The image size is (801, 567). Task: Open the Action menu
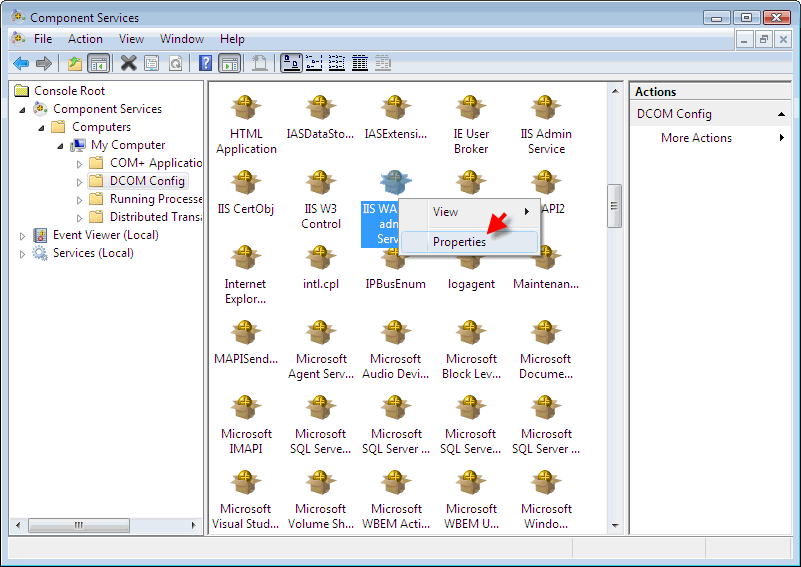[85, 39]
